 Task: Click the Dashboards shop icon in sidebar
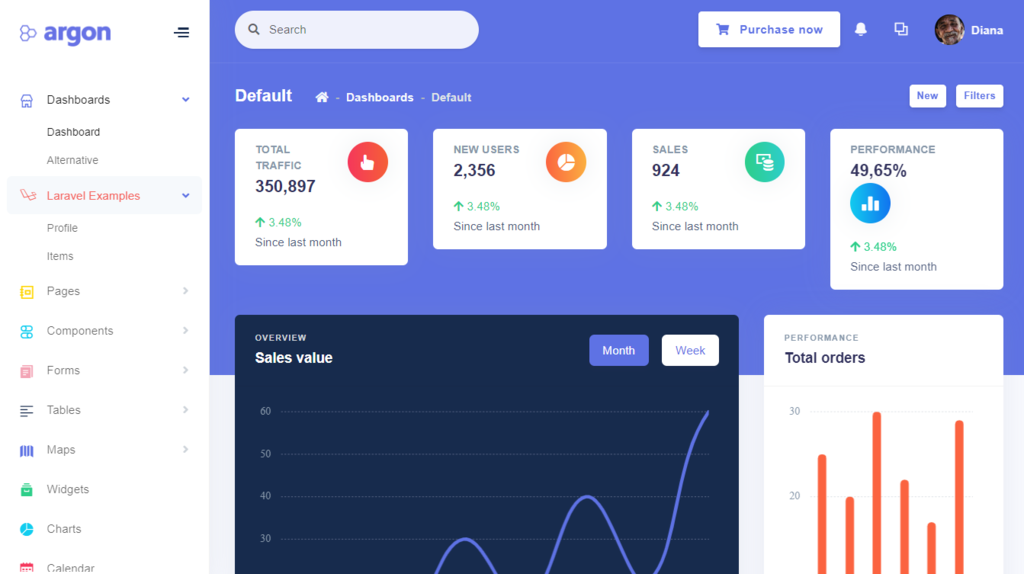pyautogui.click(x=26, y=100)
